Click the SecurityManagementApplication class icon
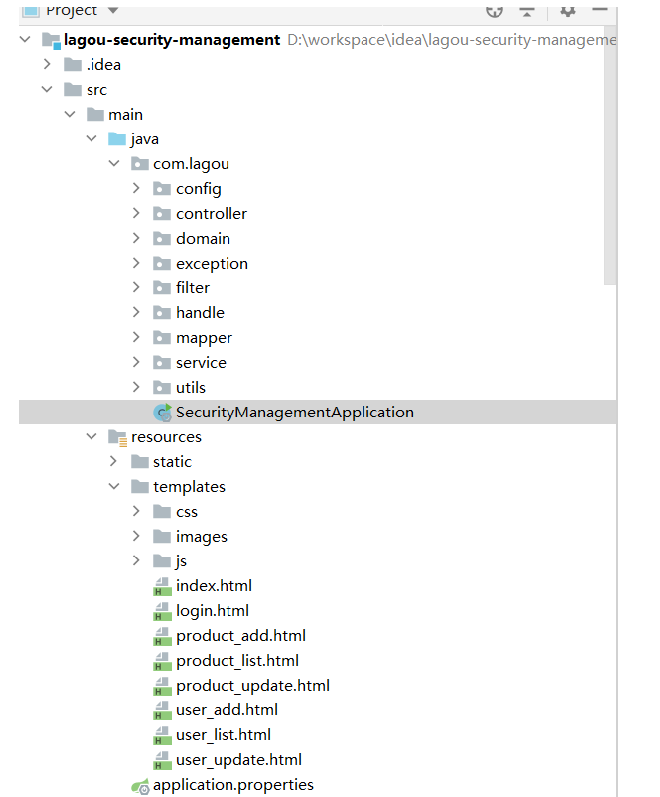The width and height of the screenshot is (660, 797). click(163, 412)
